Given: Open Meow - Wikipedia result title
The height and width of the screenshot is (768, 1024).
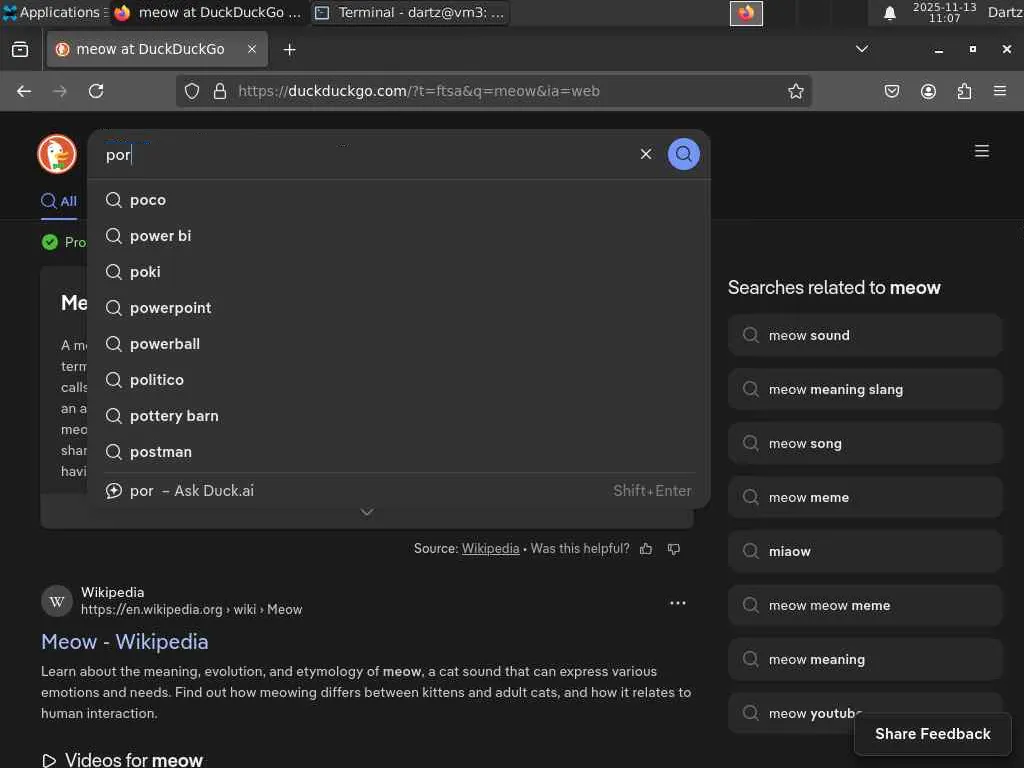Looking at the screenshot, I should (x=125, y=642).
